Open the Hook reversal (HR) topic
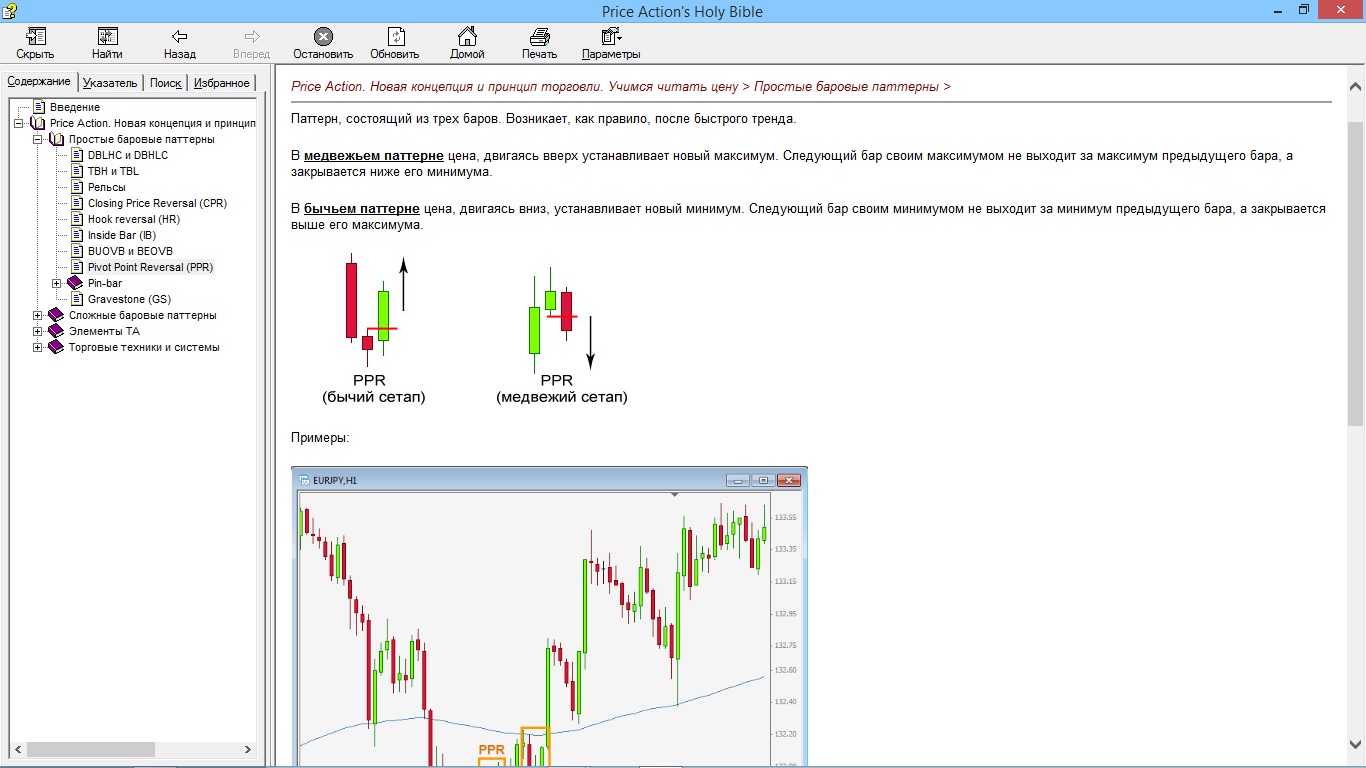 (134, 219)
